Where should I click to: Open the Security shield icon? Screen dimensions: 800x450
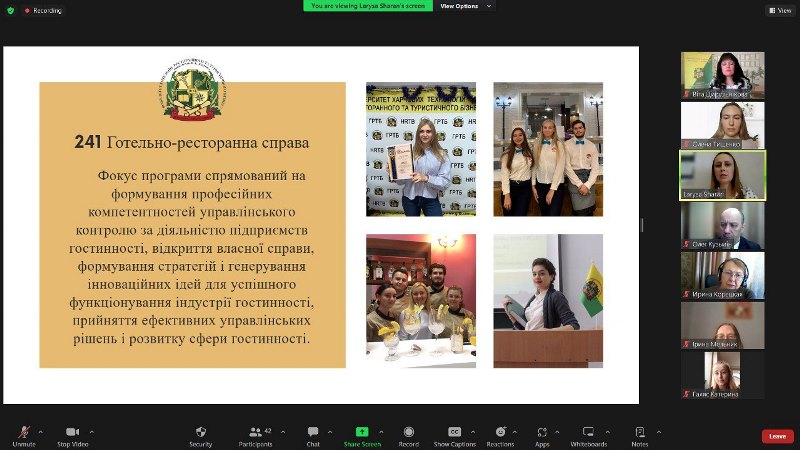tap(201, 432)
